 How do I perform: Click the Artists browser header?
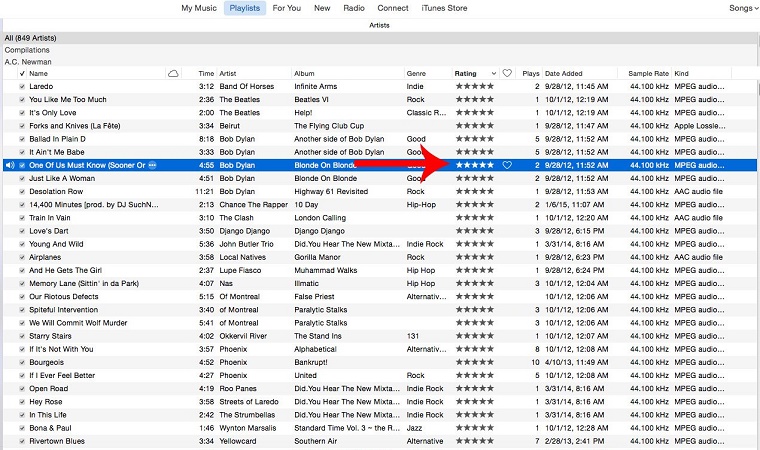(380, 25)
